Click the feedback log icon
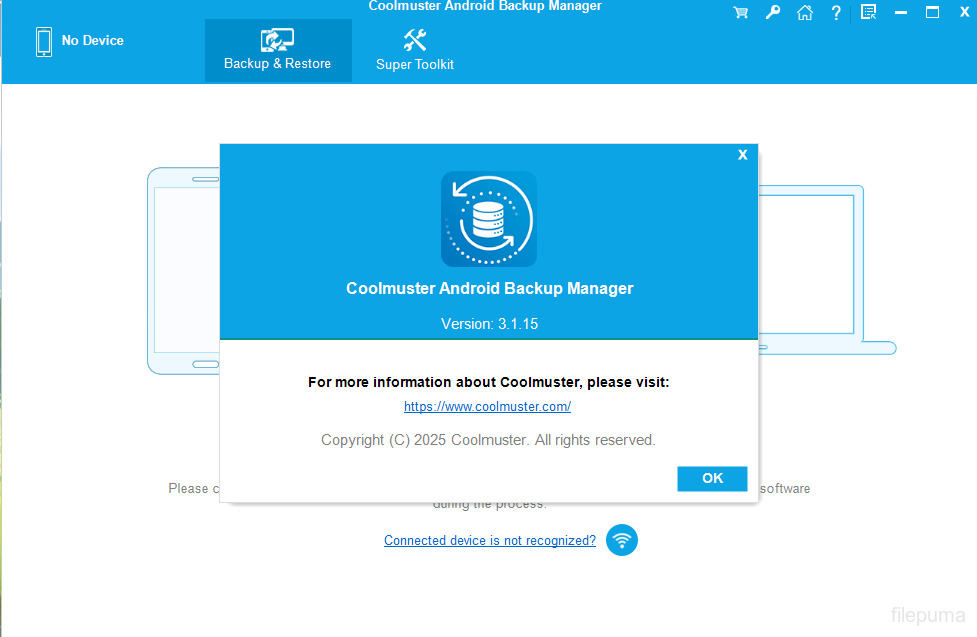The width and height of the screenshot is (977, 637). click(x=868, y=12)
